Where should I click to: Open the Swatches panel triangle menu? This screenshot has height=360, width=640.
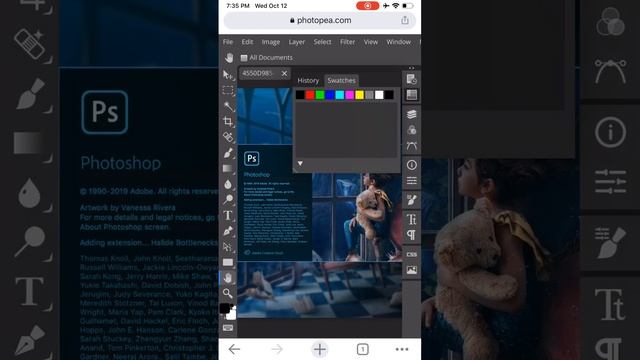300,163
